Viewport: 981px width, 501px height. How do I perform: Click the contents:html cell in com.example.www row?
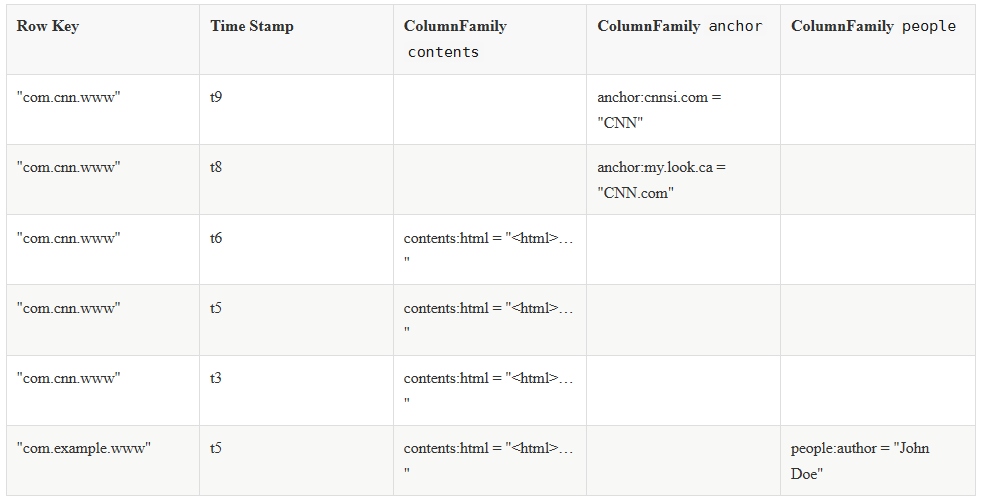(x=488, y=460)
